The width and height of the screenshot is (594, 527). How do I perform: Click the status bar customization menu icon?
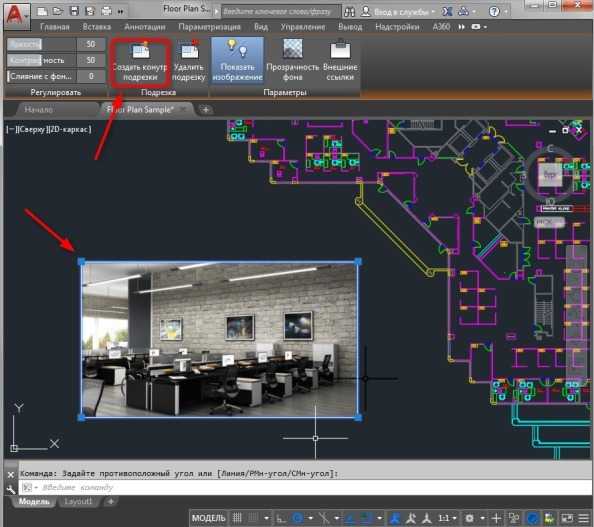tap(584, 518)
